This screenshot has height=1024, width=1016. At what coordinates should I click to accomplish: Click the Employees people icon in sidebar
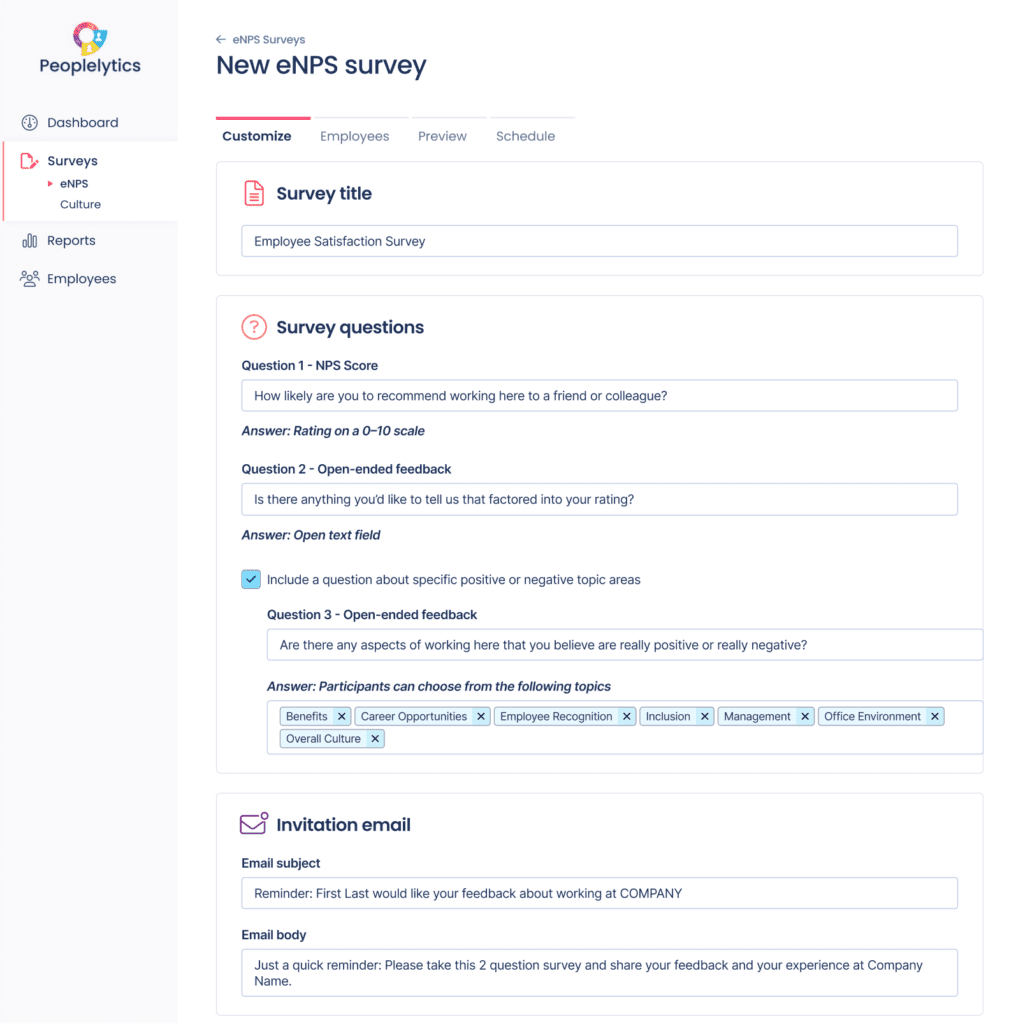coord(29,278)
